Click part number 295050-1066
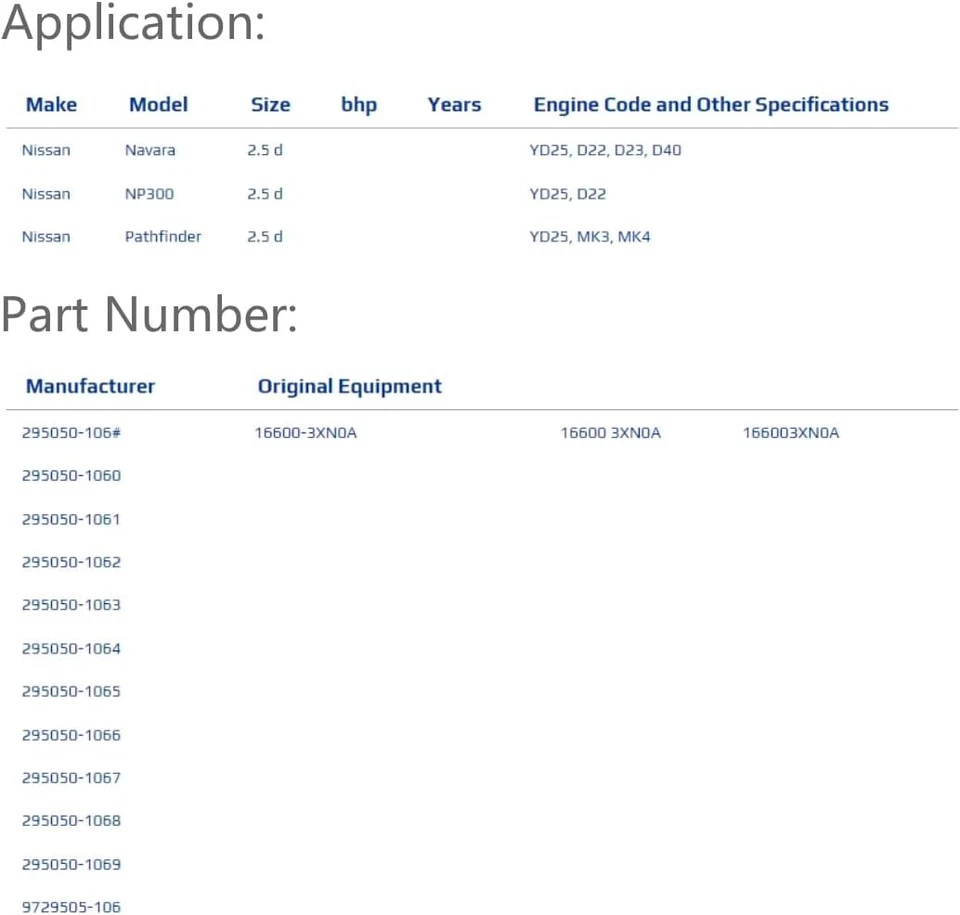Viewport: 960px width, 915px height. click(x=71, y=736)
